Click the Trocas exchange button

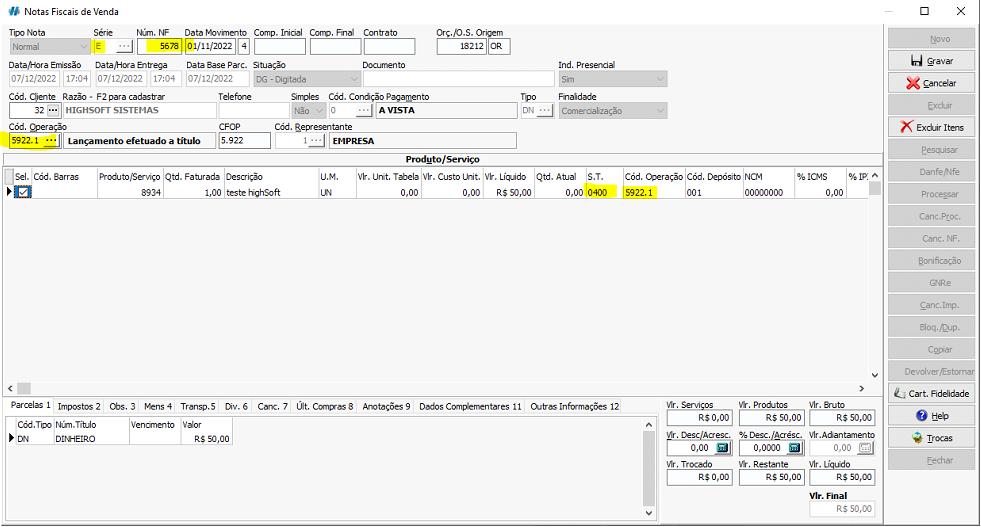coord(931,438)
